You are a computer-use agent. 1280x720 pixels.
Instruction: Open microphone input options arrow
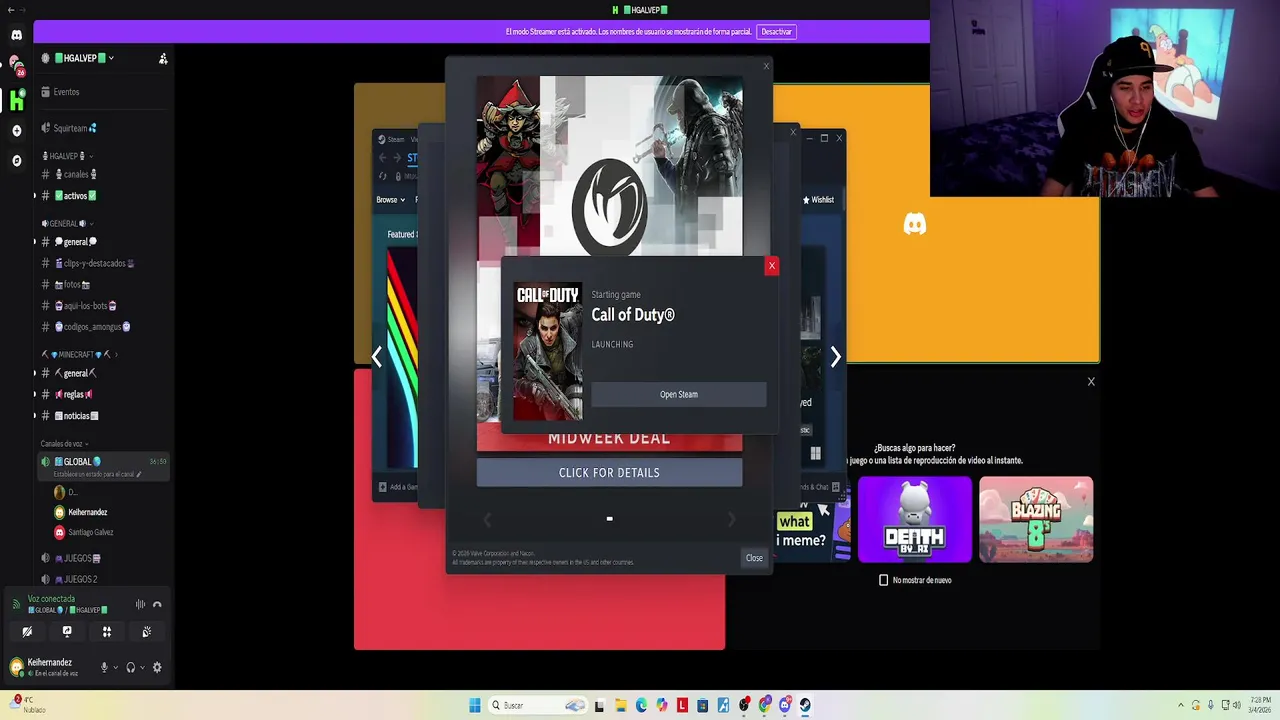[x=115, y=668]
